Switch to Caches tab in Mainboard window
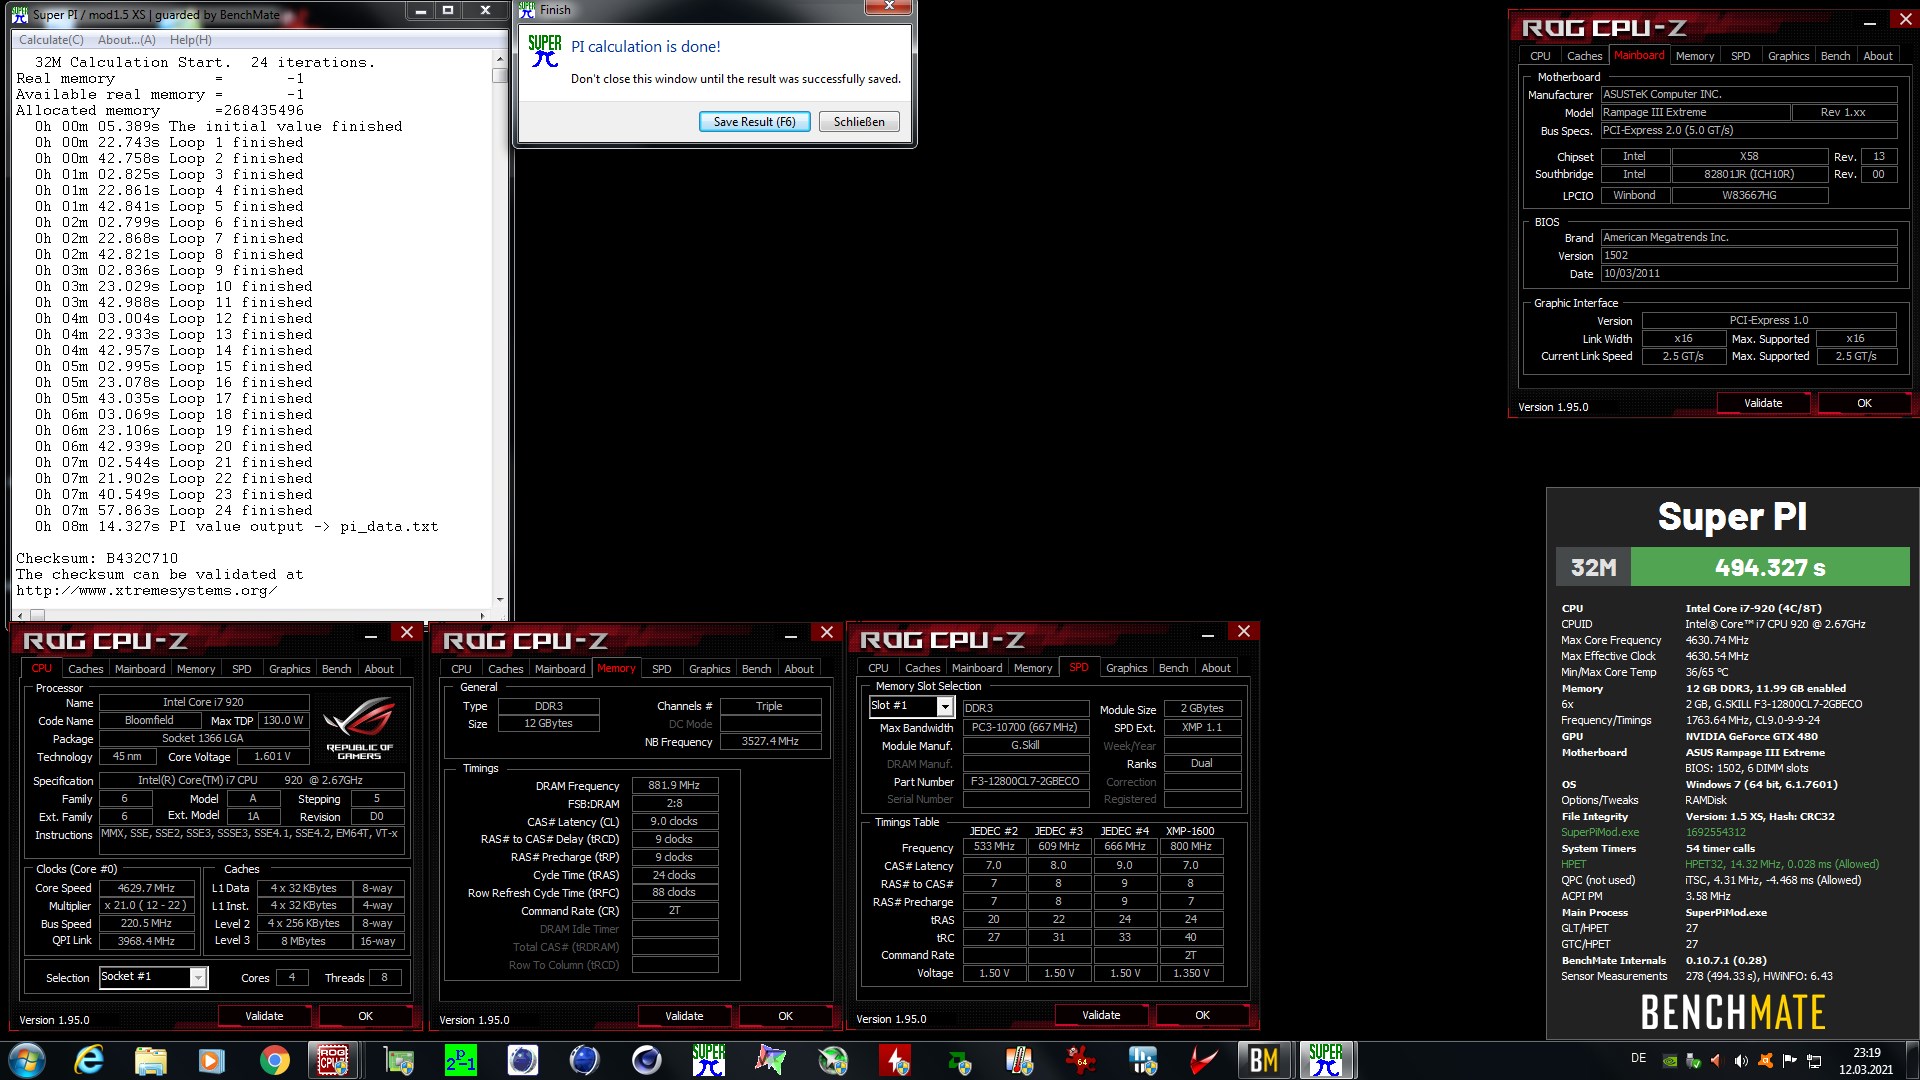The image size is (1920, 1080). tap(1584, 56)
